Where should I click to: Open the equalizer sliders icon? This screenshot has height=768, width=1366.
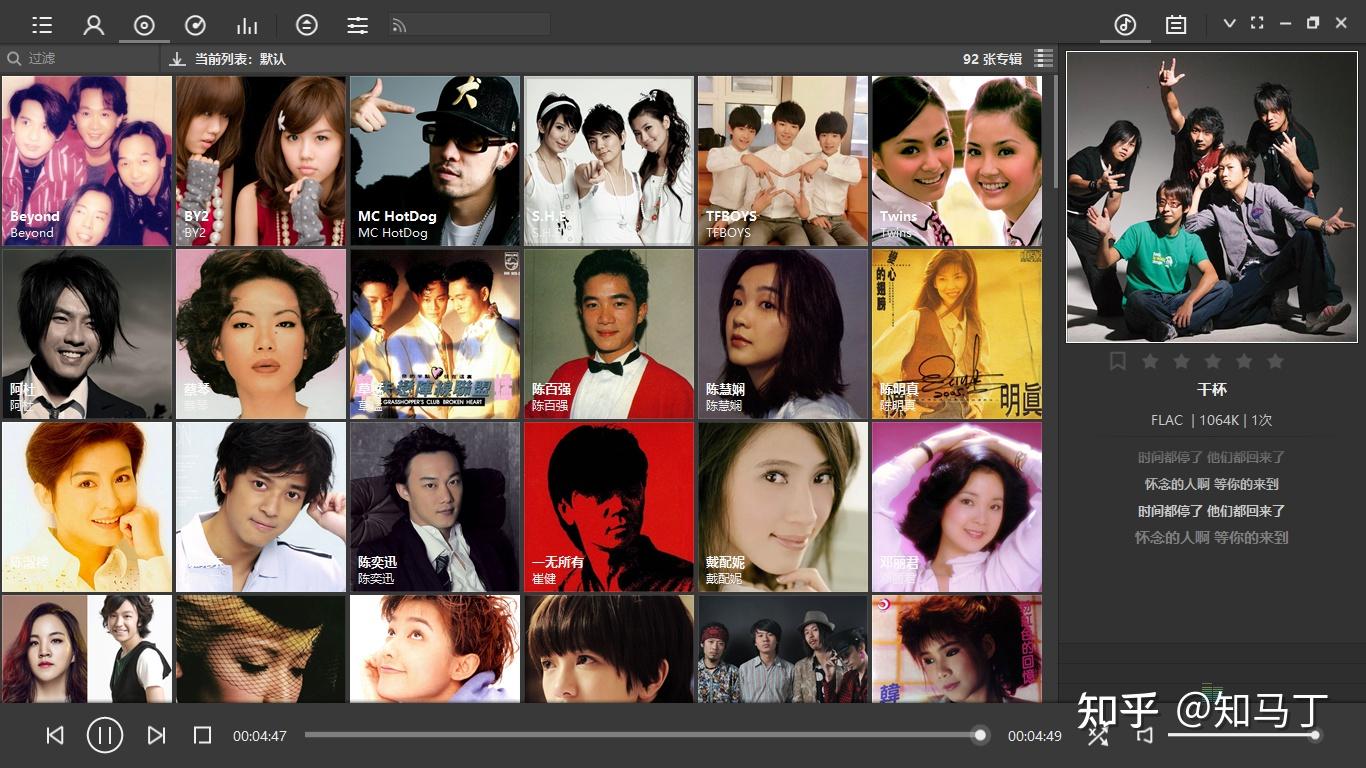(x=357, y=23)
